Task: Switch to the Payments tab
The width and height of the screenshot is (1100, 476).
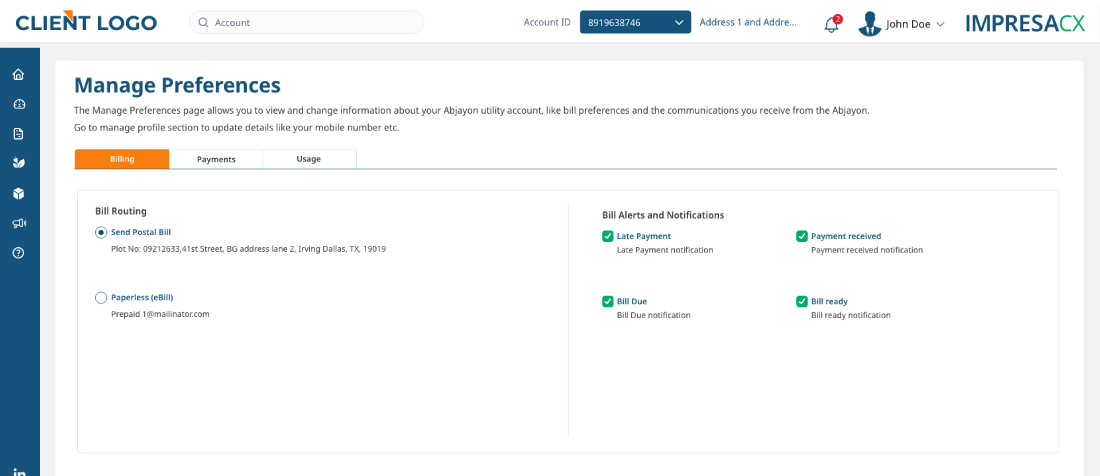Action: (x=216, y=159)
